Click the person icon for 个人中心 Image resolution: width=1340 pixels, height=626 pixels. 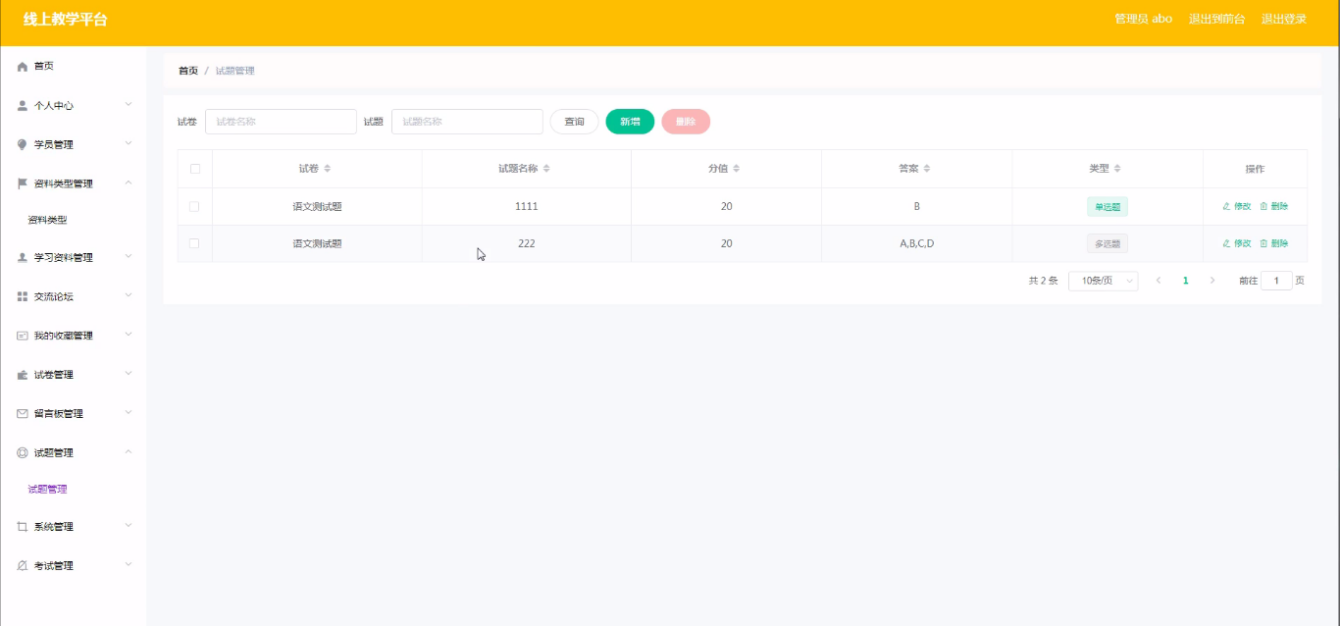(22, 105)
